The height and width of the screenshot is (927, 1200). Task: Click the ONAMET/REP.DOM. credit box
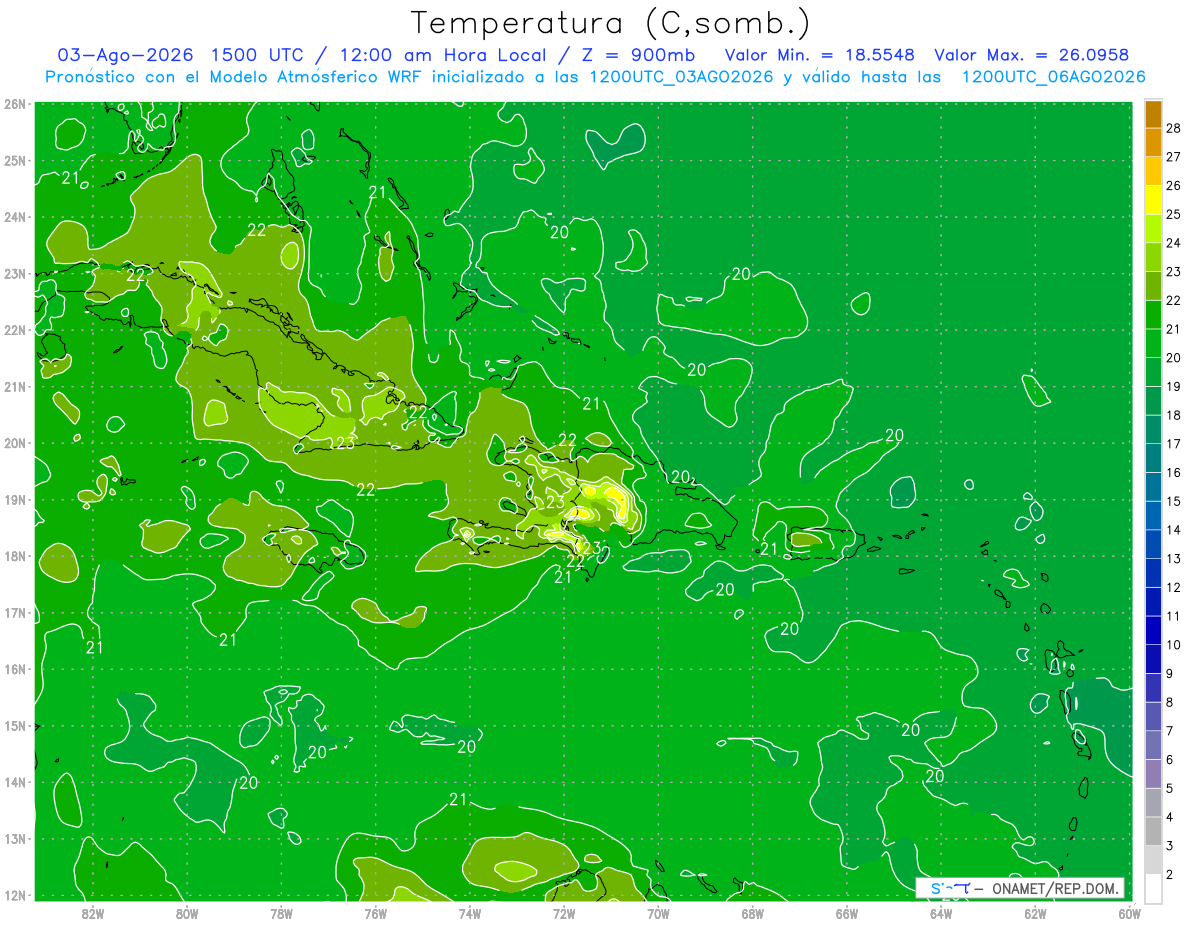click(1020, 888)
